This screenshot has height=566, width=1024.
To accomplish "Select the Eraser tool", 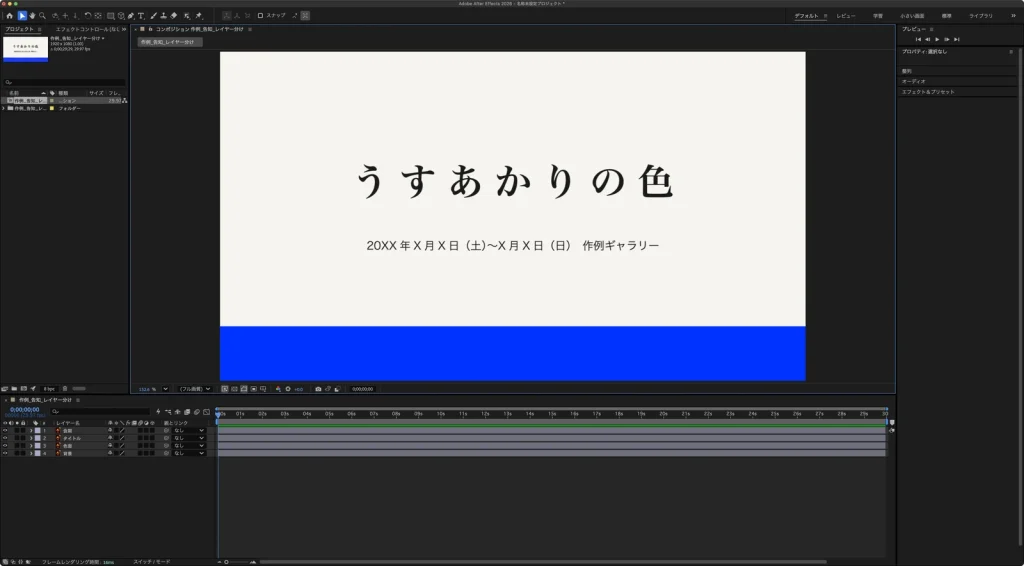I will 174,16.
